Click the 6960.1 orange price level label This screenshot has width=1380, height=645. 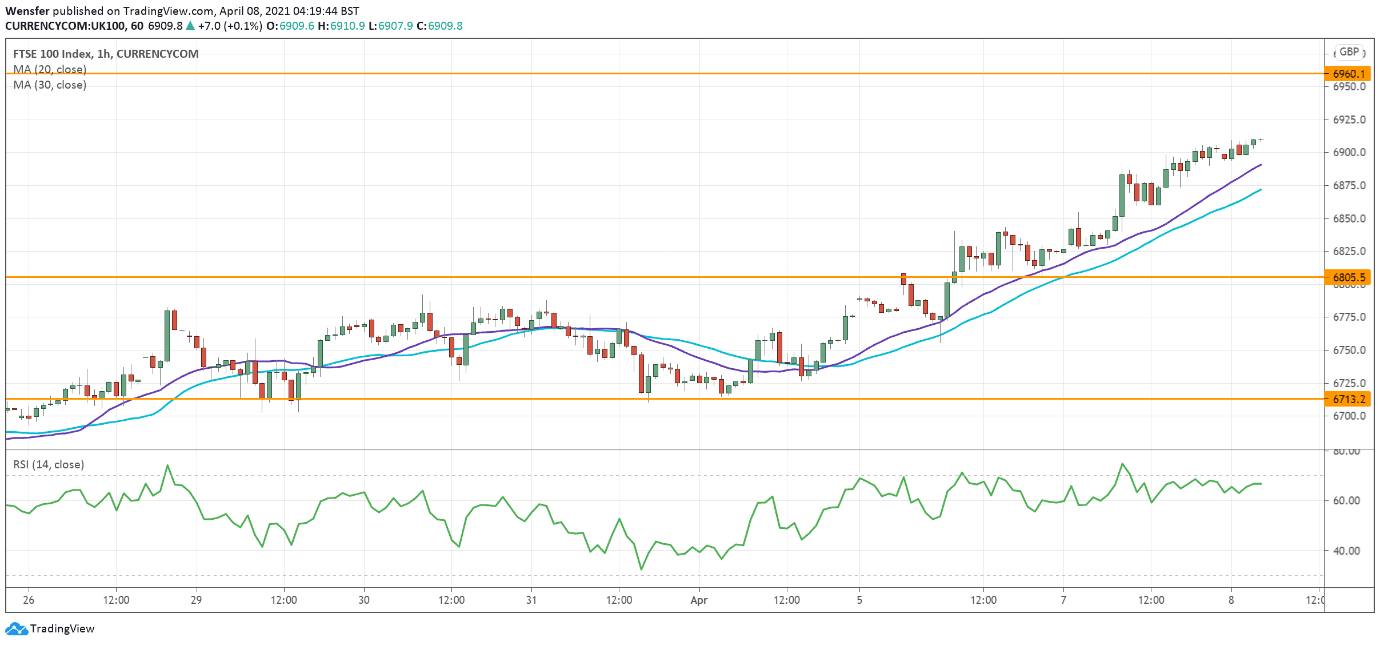1349,74
